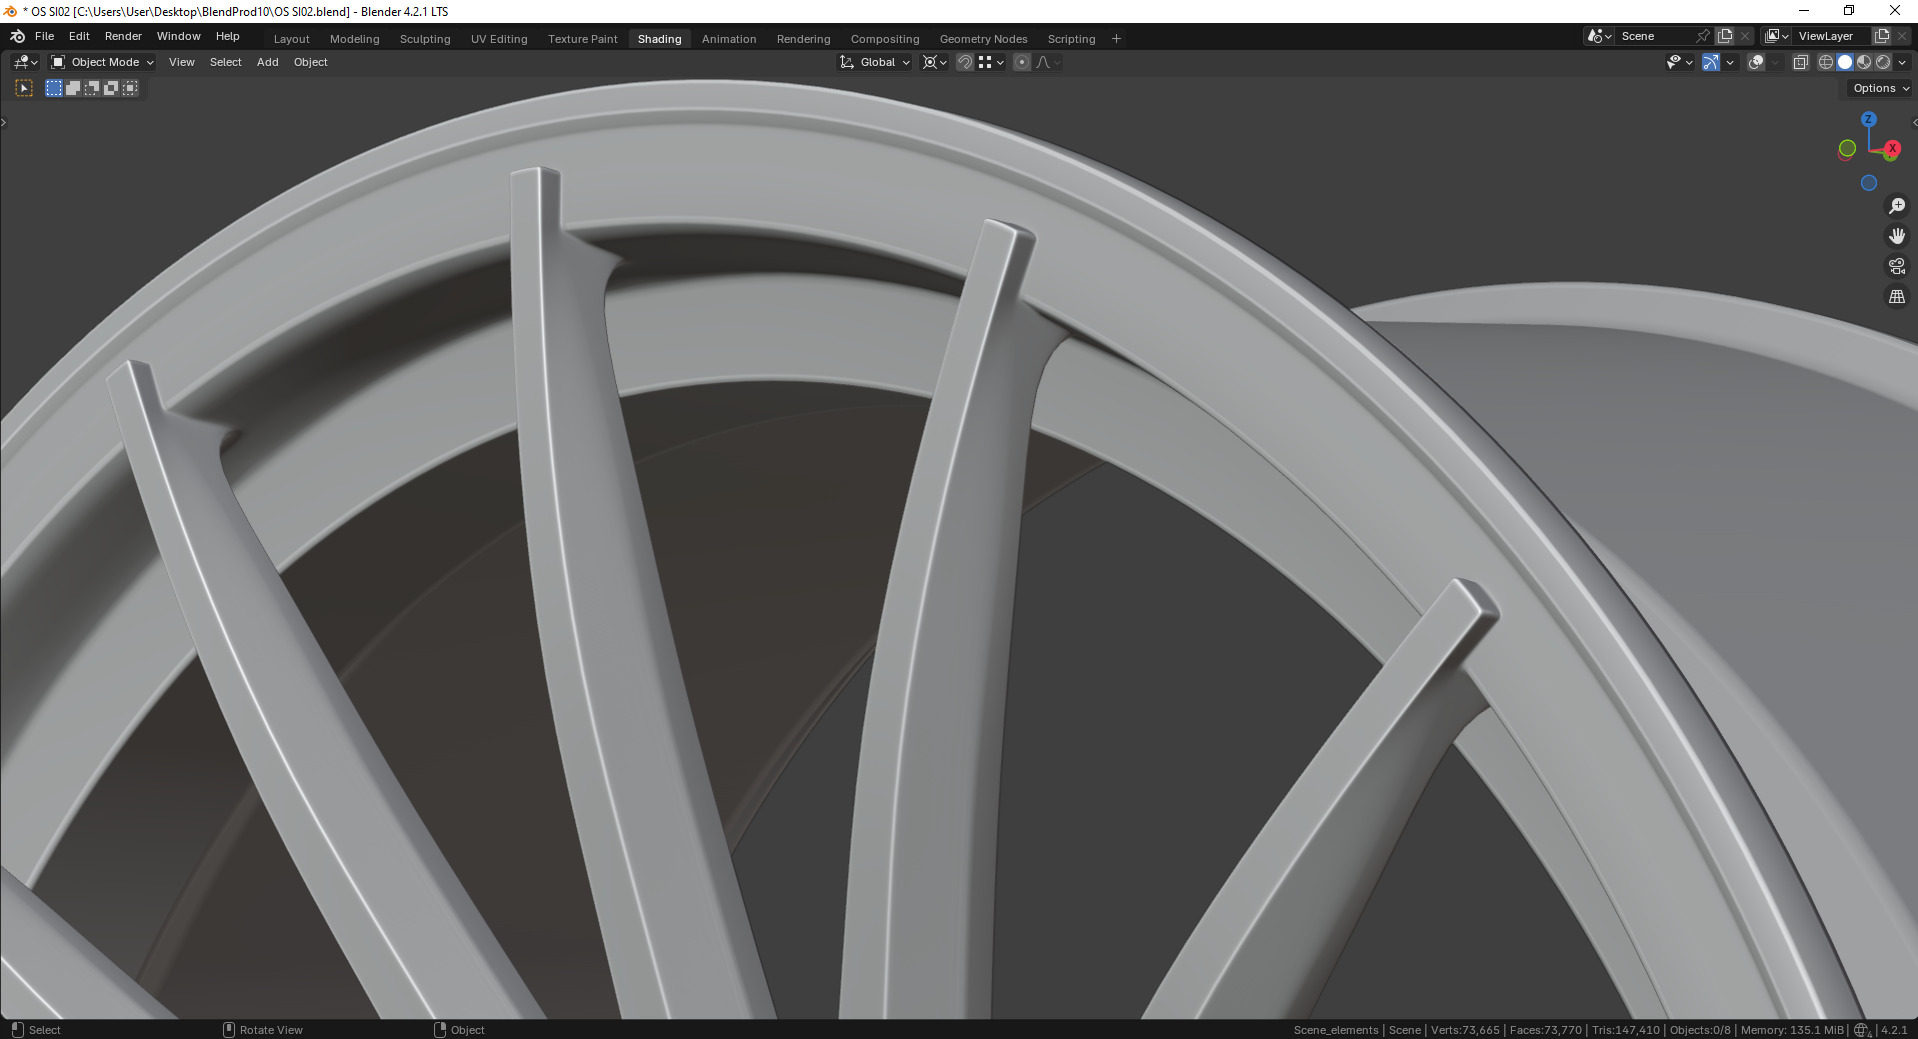The image size is (1918, 1039).
Task: Switch to the Compositing workspace tab
Action: pos(884,39)
